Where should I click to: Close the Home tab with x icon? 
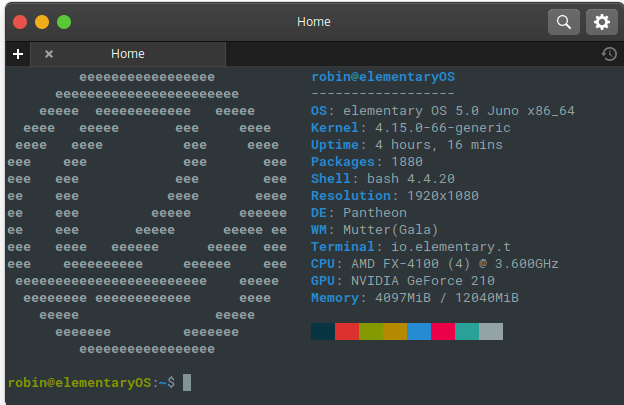click(x=49, y=54)
